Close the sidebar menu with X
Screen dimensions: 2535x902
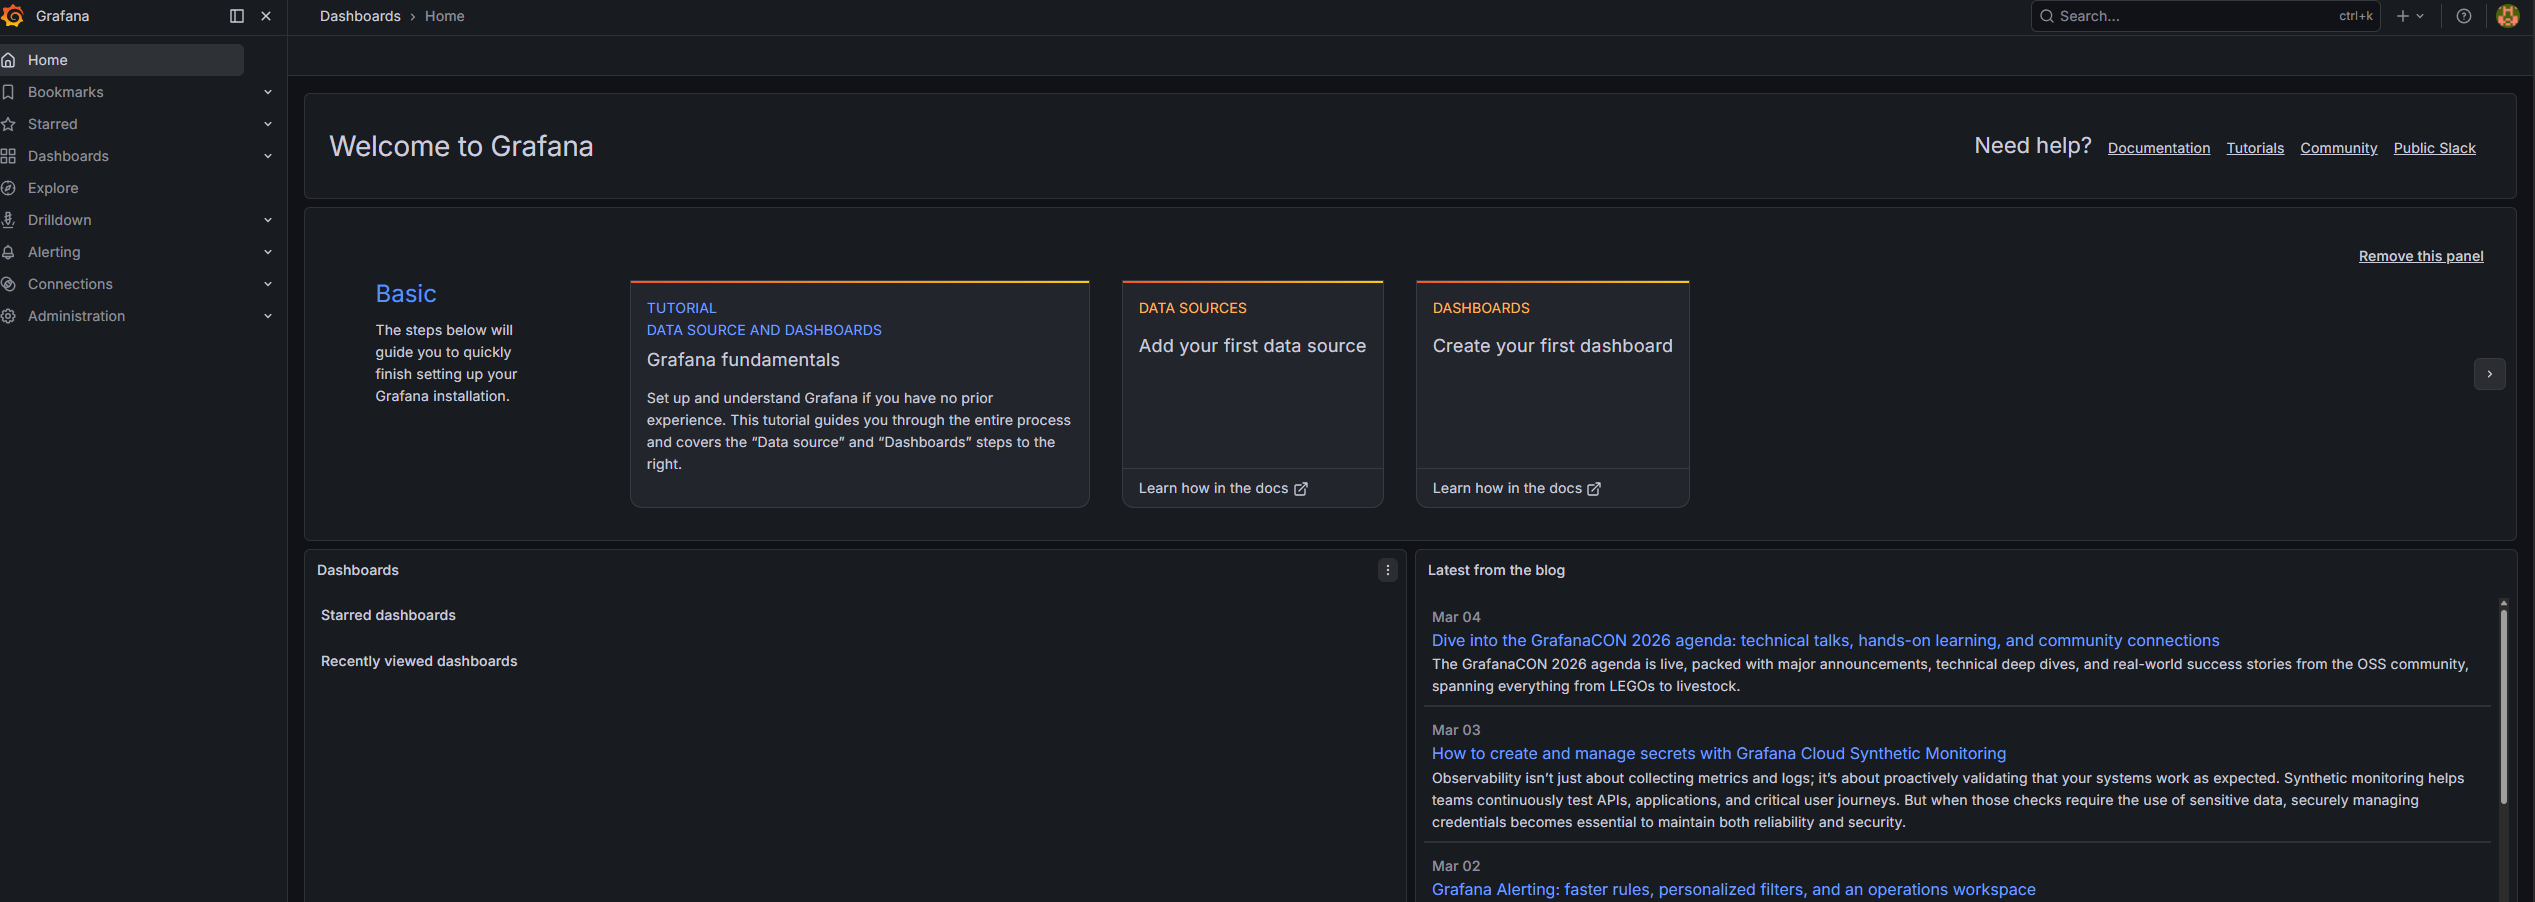click(266, 16)
